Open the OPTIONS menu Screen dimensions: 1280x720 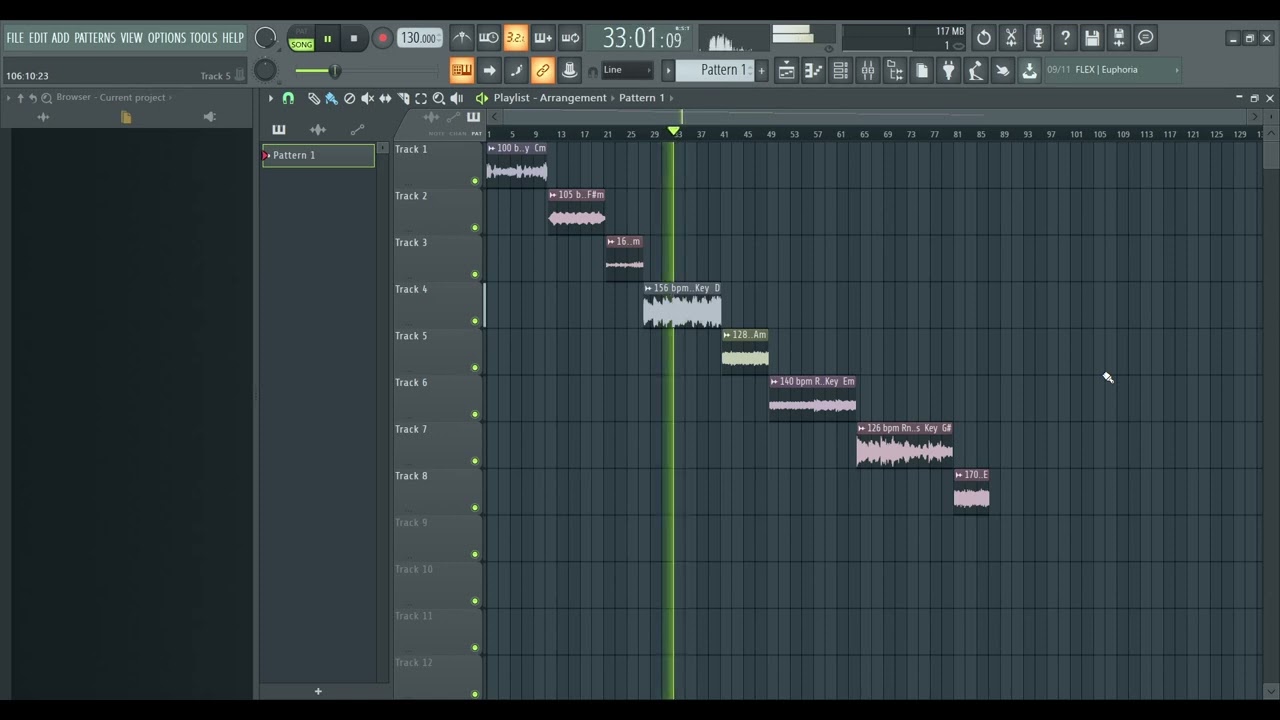(167, 38)
